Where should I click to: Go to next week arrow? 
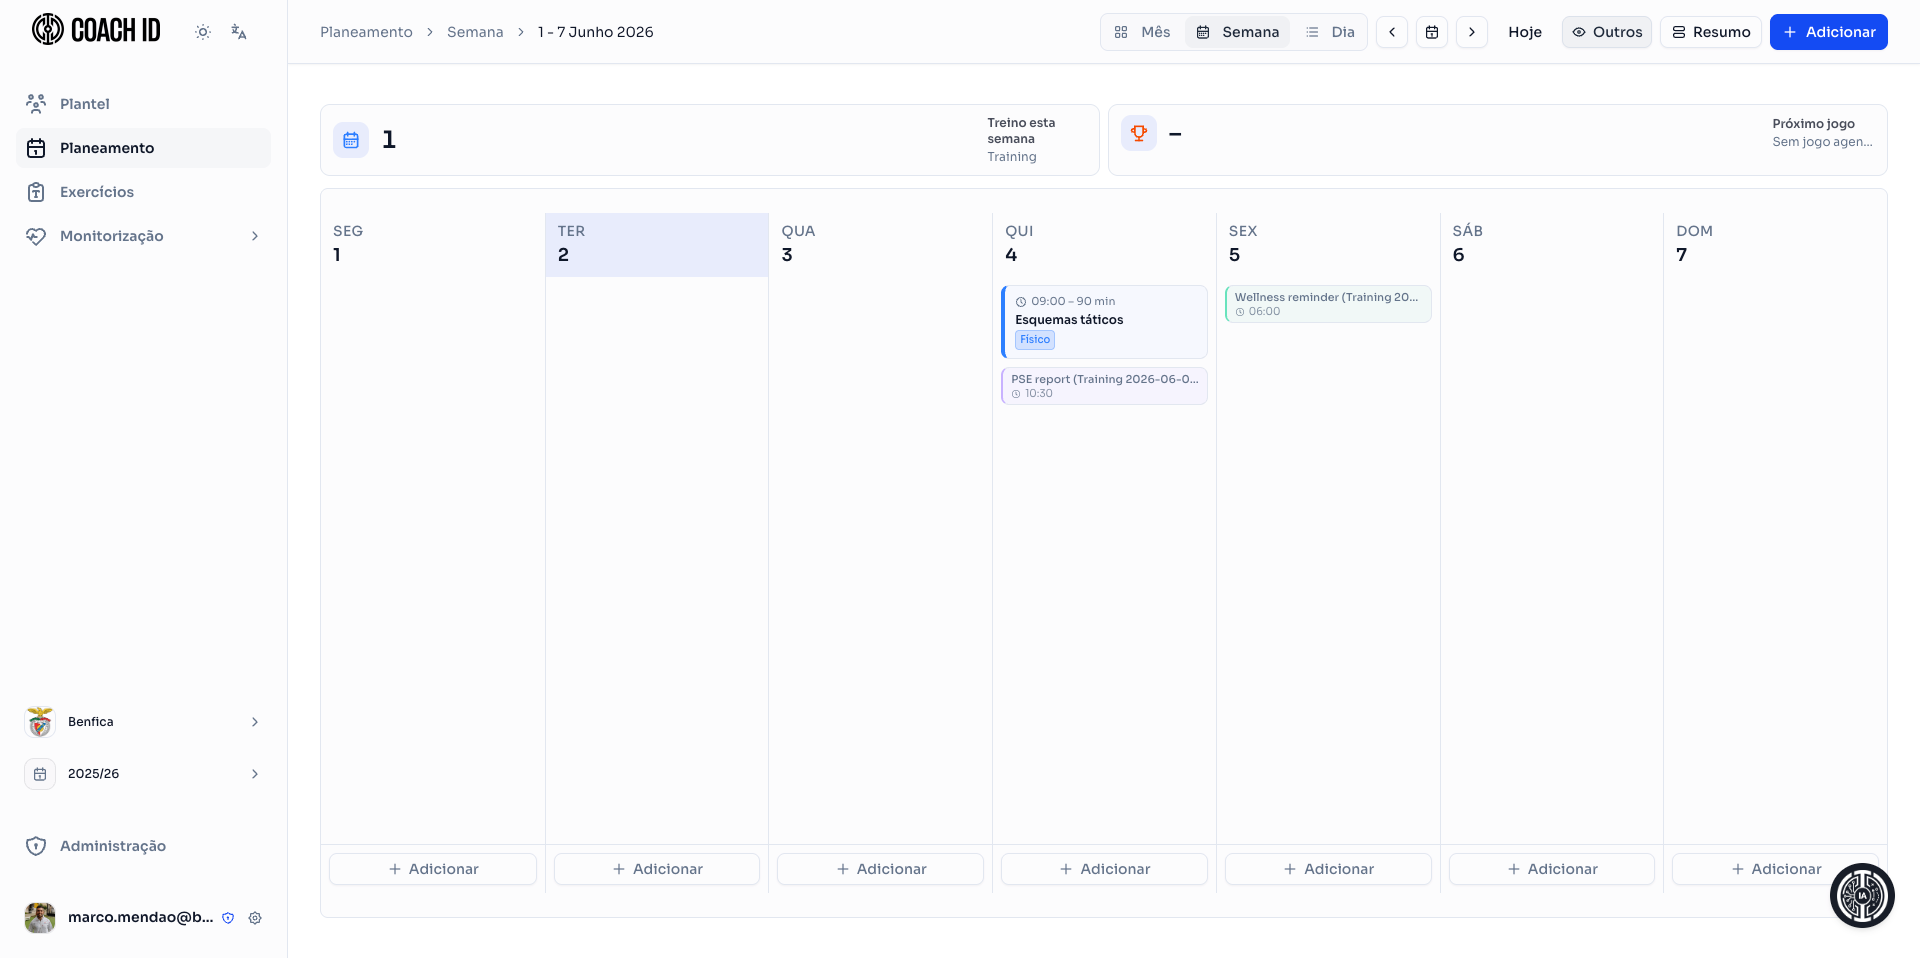pyautogui.click(x=1472, y=32)
